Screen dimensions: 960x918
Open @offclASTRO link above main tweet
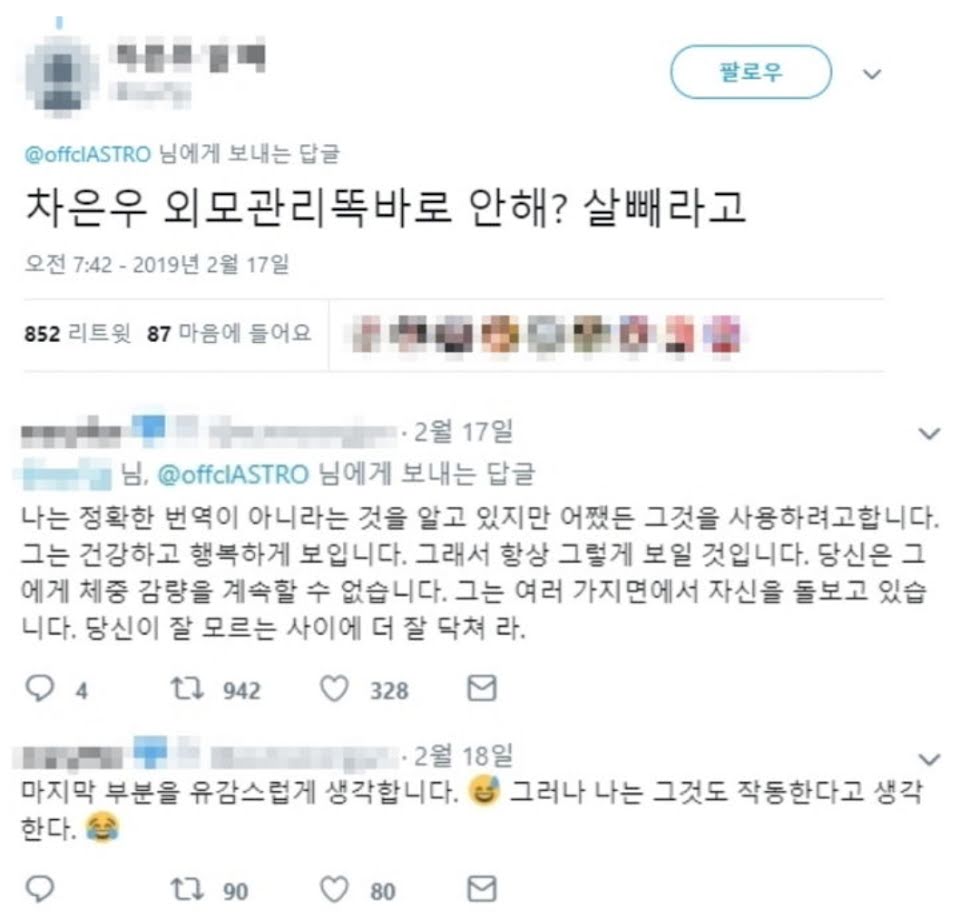(88, 154)
